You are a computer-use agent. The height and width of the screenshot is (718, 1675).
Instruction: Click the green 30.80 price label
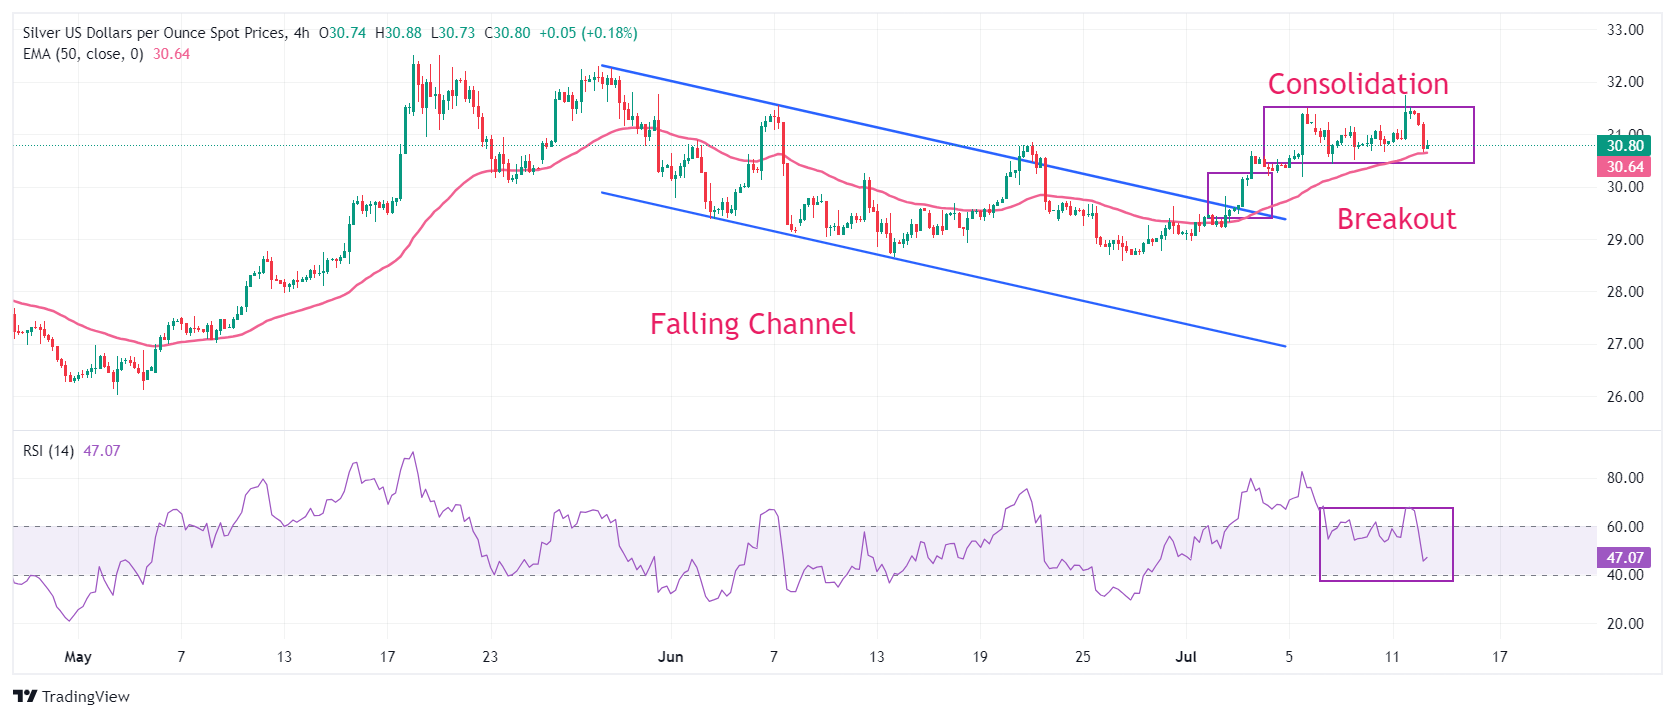pos(1625,146)
